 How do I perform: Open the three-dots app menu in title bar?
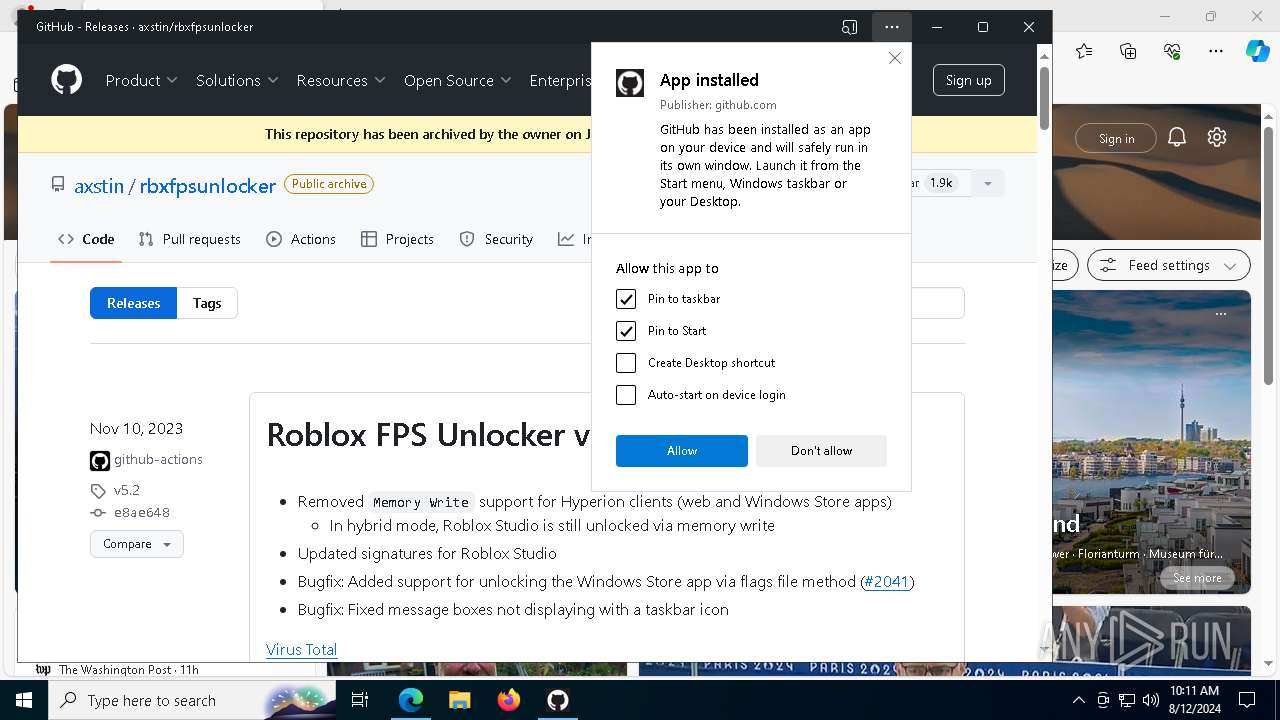click(891, 27)
